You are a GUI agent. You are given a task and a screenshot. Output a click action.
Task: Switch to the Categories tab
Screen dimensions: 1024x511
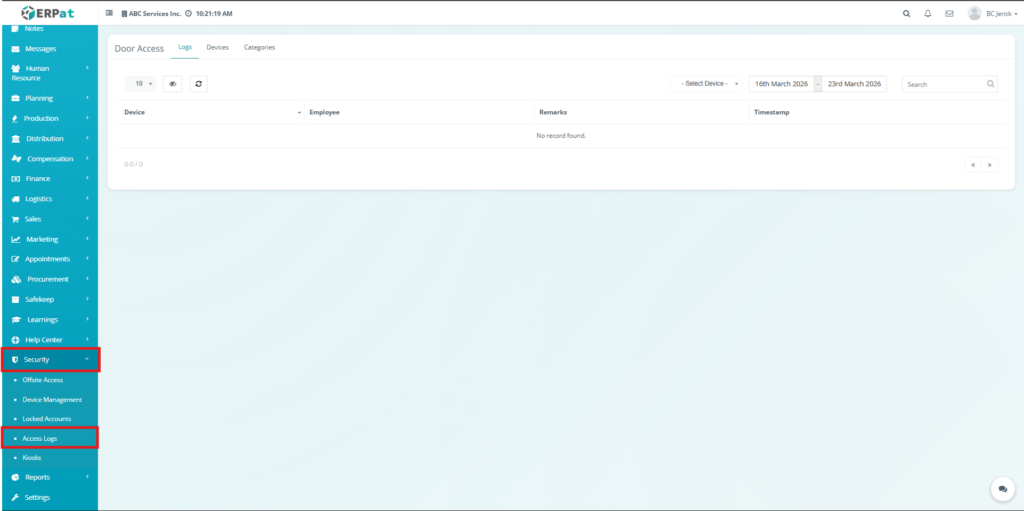click(x=259, y=48)
